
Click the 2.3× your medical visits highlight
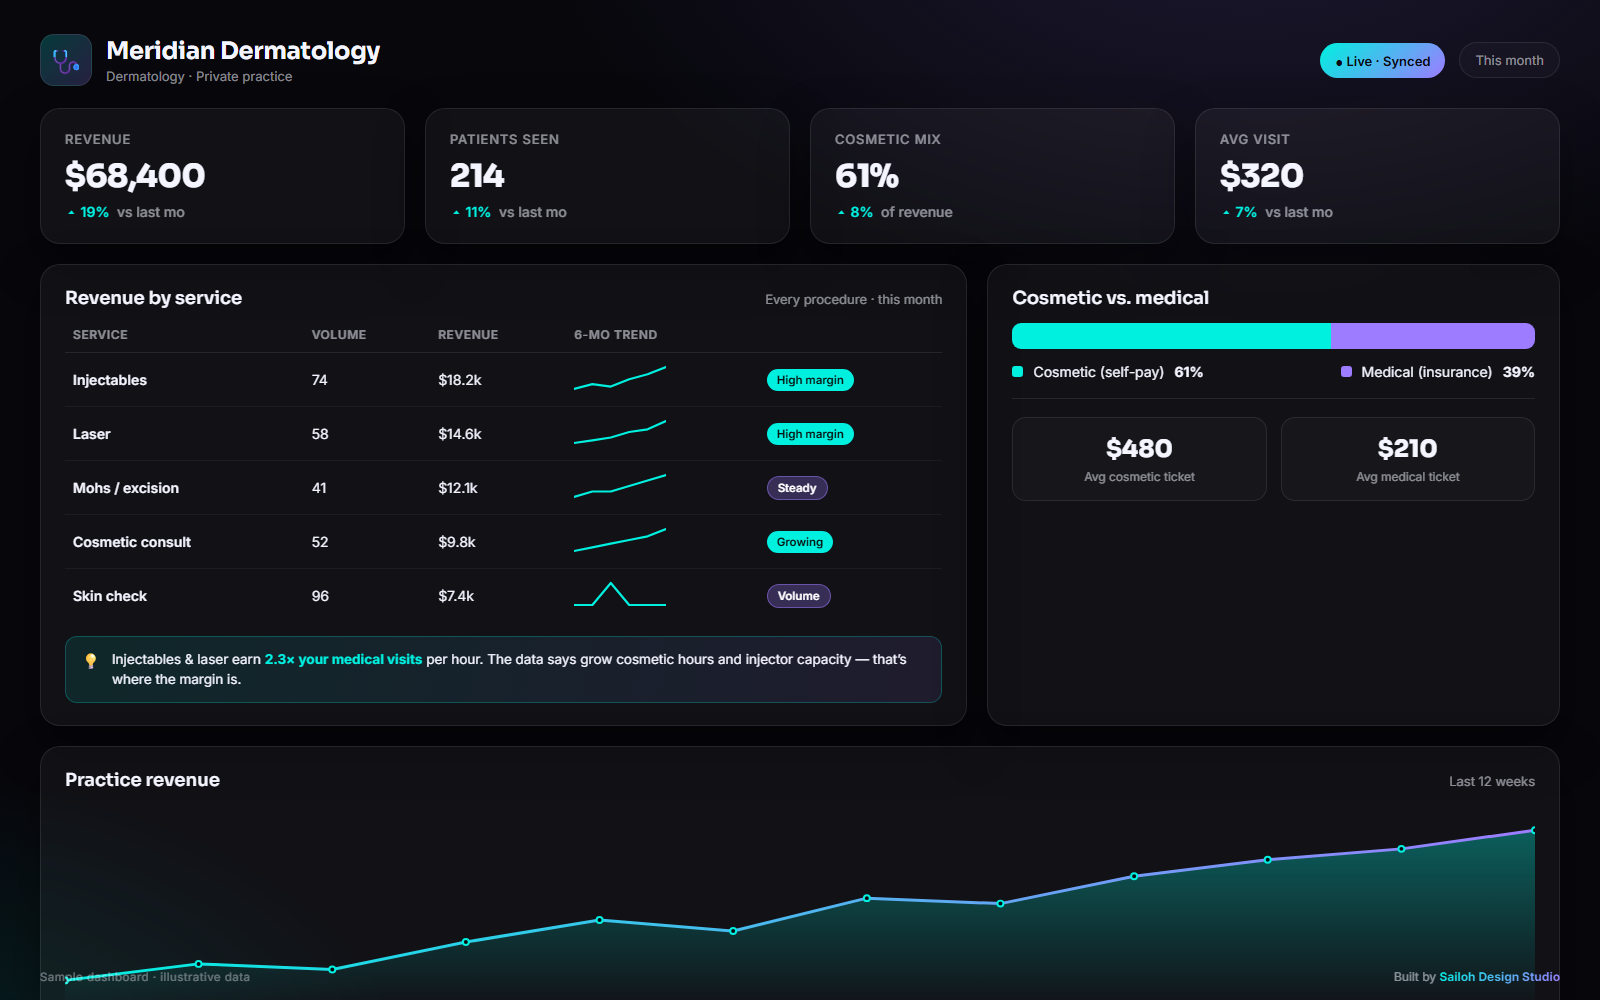pos(343,659)
